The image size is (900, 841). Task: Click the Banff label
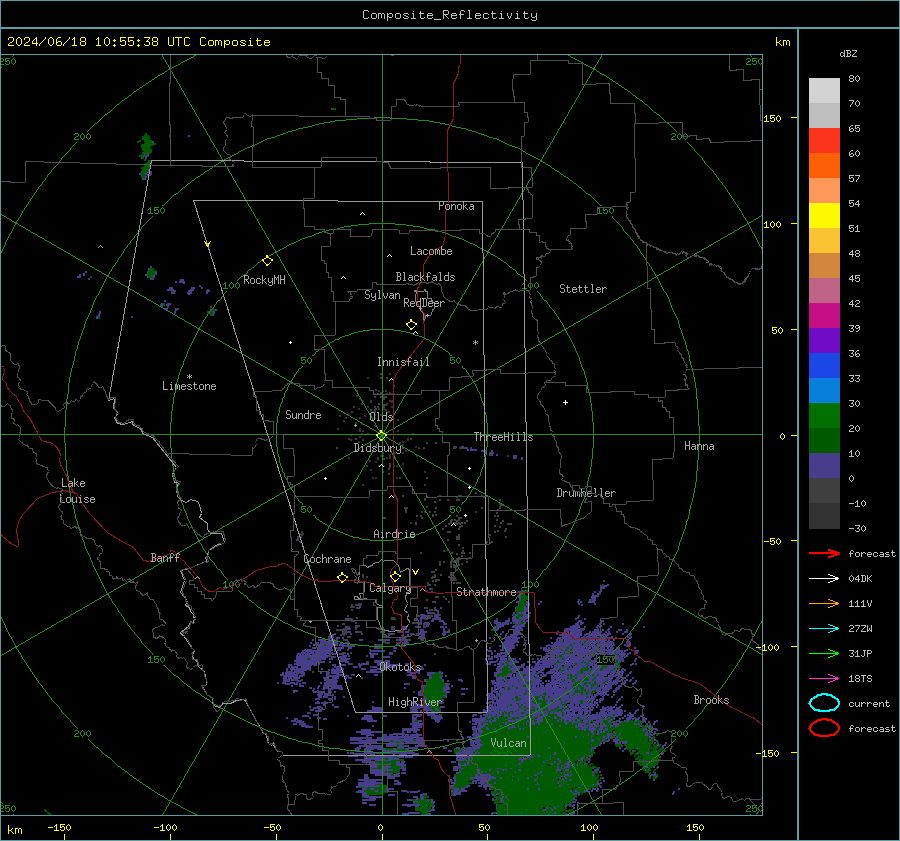[x=165, y=557]
